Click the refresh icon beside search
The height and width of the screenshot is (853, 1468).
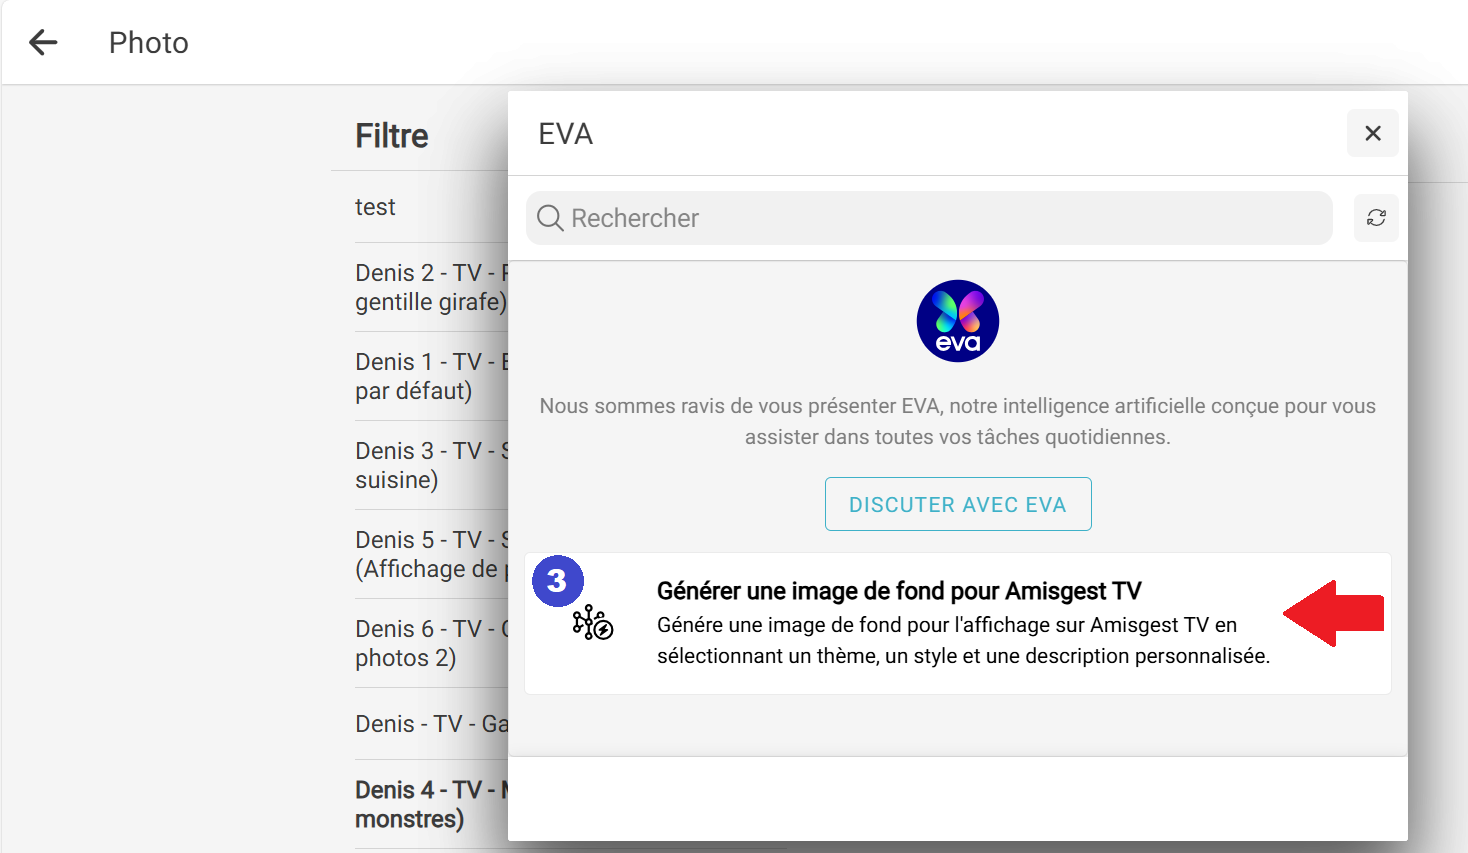click(1376, 218)
